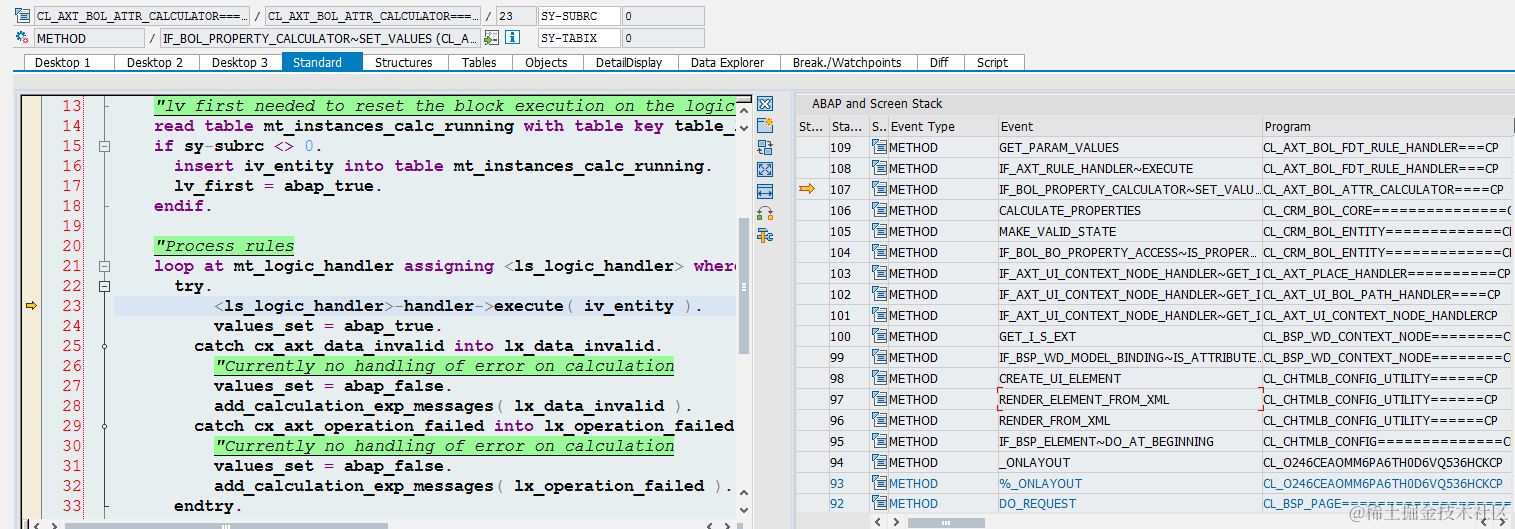
Task: Click the stack icon in row 109
Action: pos(880,147)
